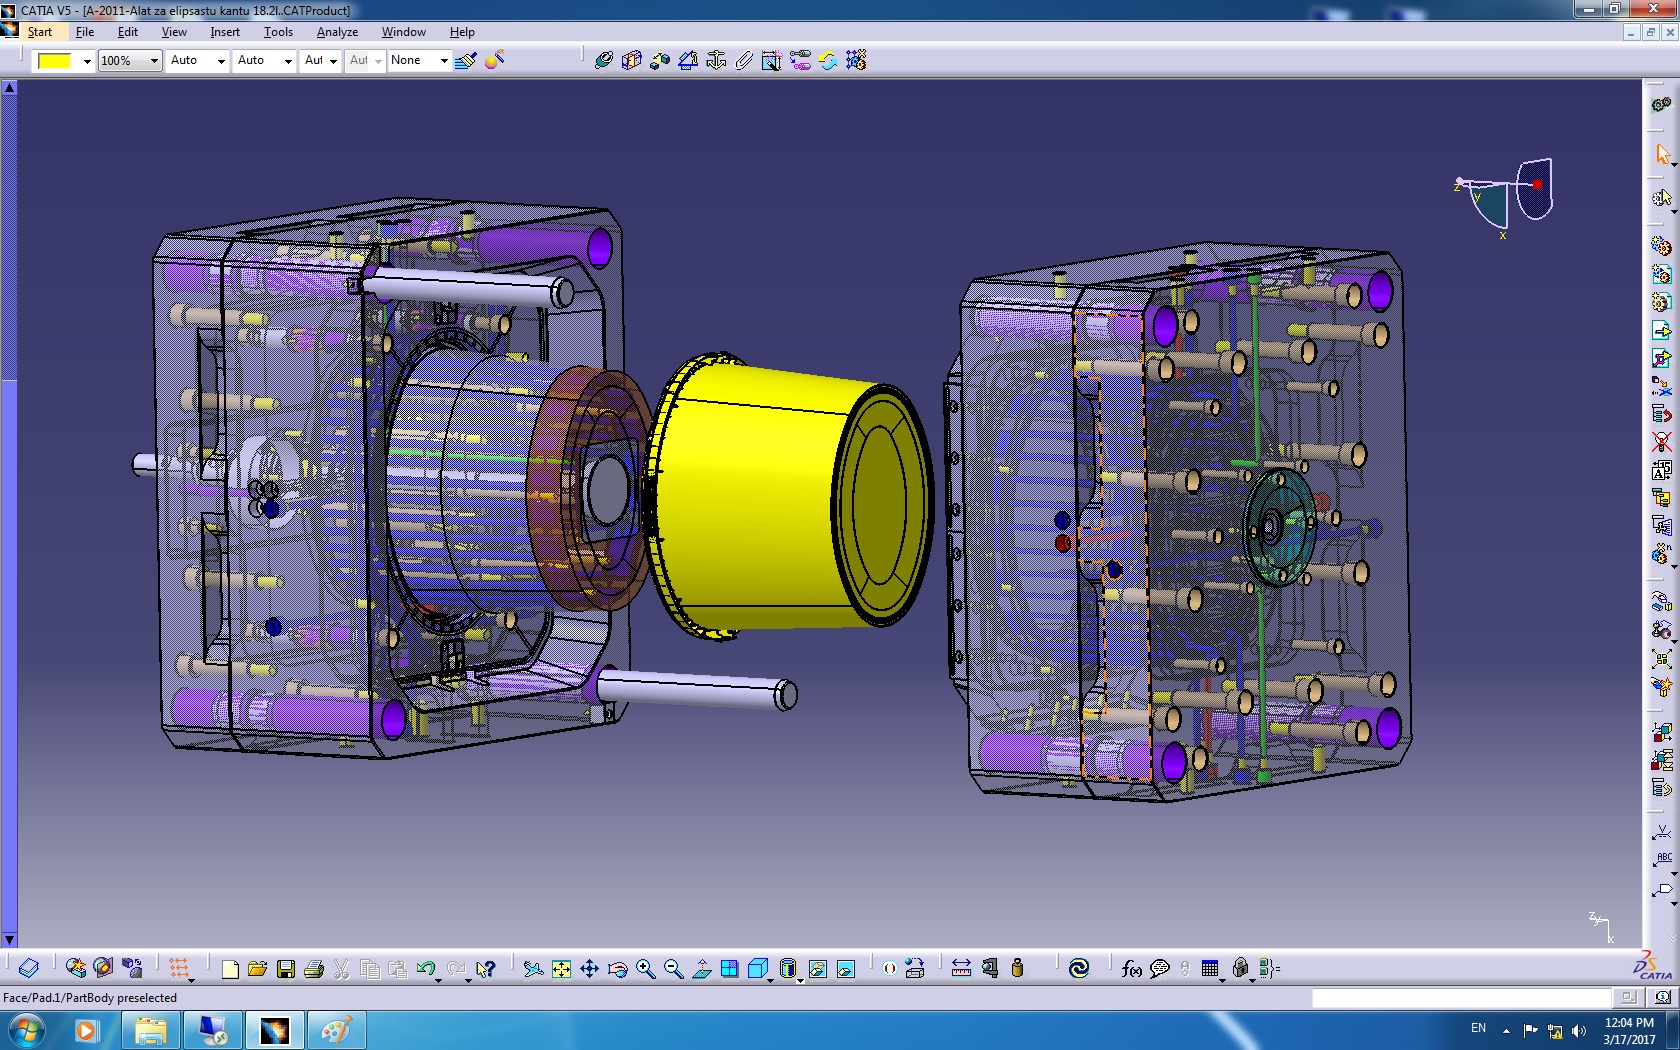Activate the Pan view tool
Screen dimensions: 1680x1050
tap(589, 969)
